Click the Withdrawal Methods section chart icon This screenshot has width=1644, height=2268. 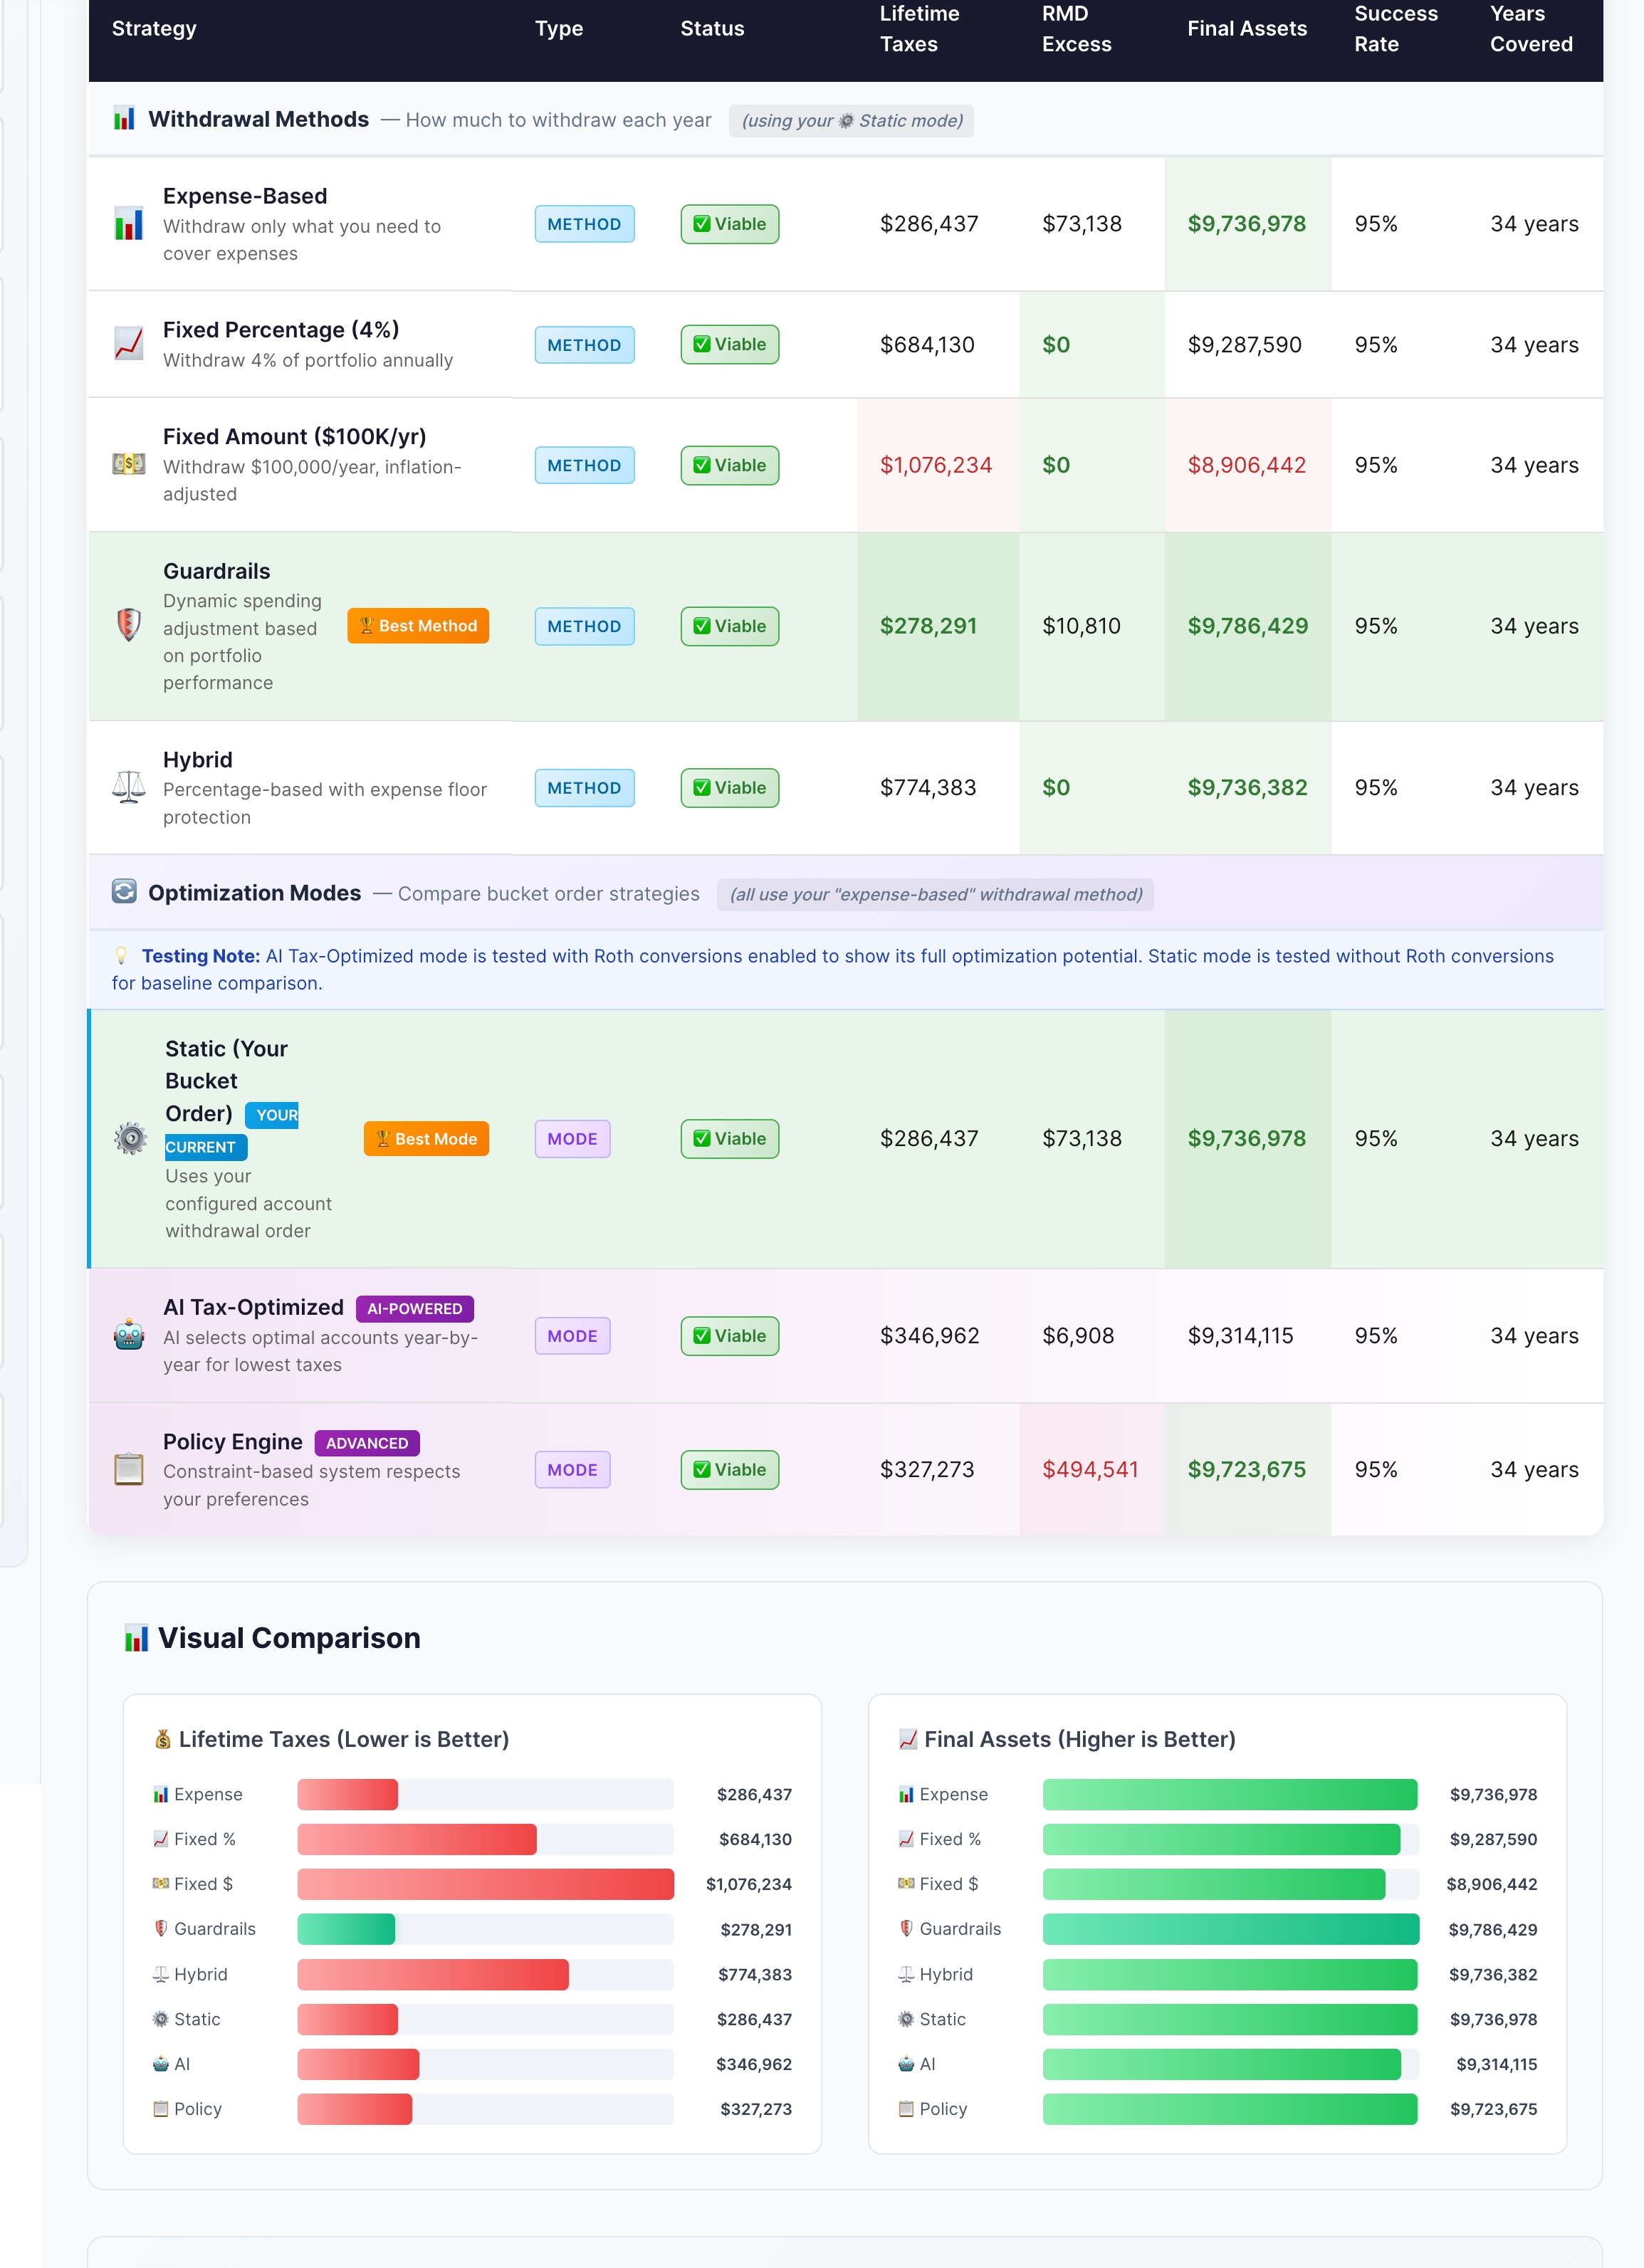coord(124,119)
